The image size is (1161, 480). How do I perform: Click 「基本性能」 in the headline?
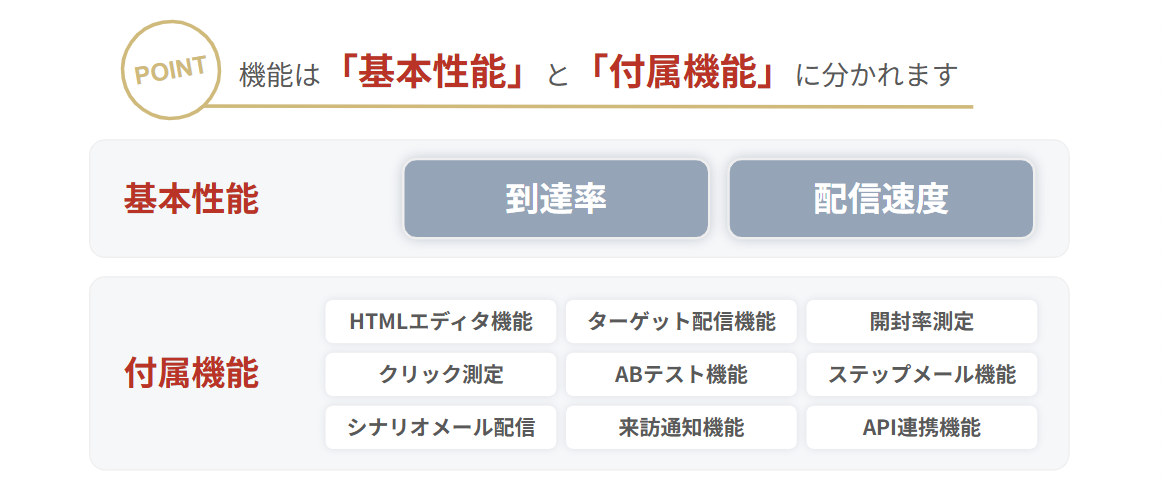click(x=435, y=73)
